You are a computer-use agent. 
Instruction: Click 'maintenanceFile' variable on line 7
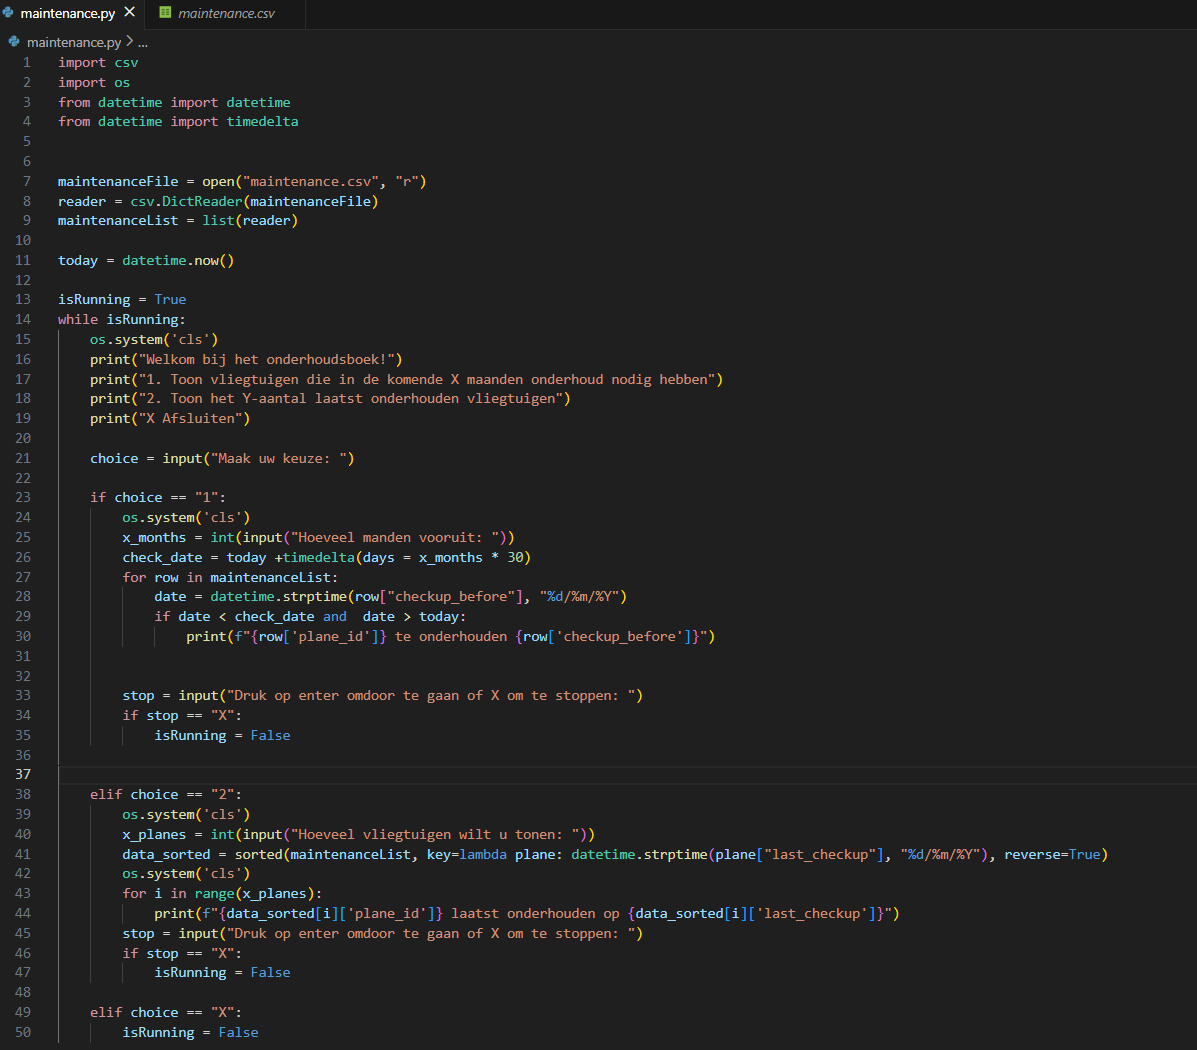tap(118, 181)
